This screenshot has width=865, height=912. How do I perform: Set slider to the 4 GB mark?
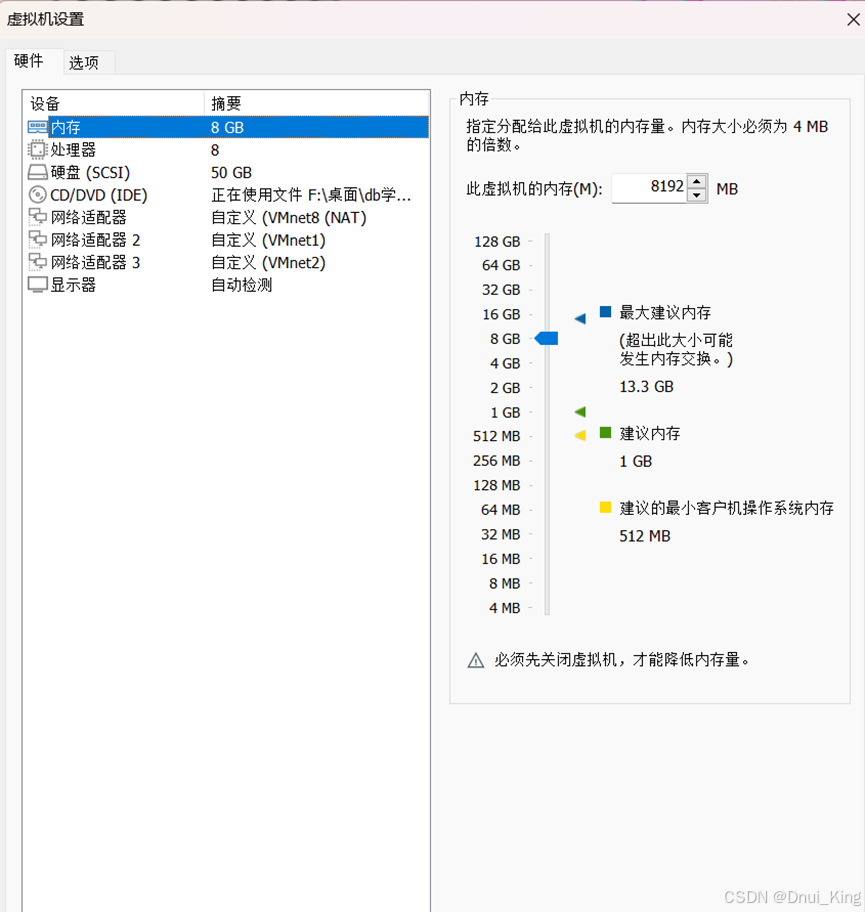point(547,364)
